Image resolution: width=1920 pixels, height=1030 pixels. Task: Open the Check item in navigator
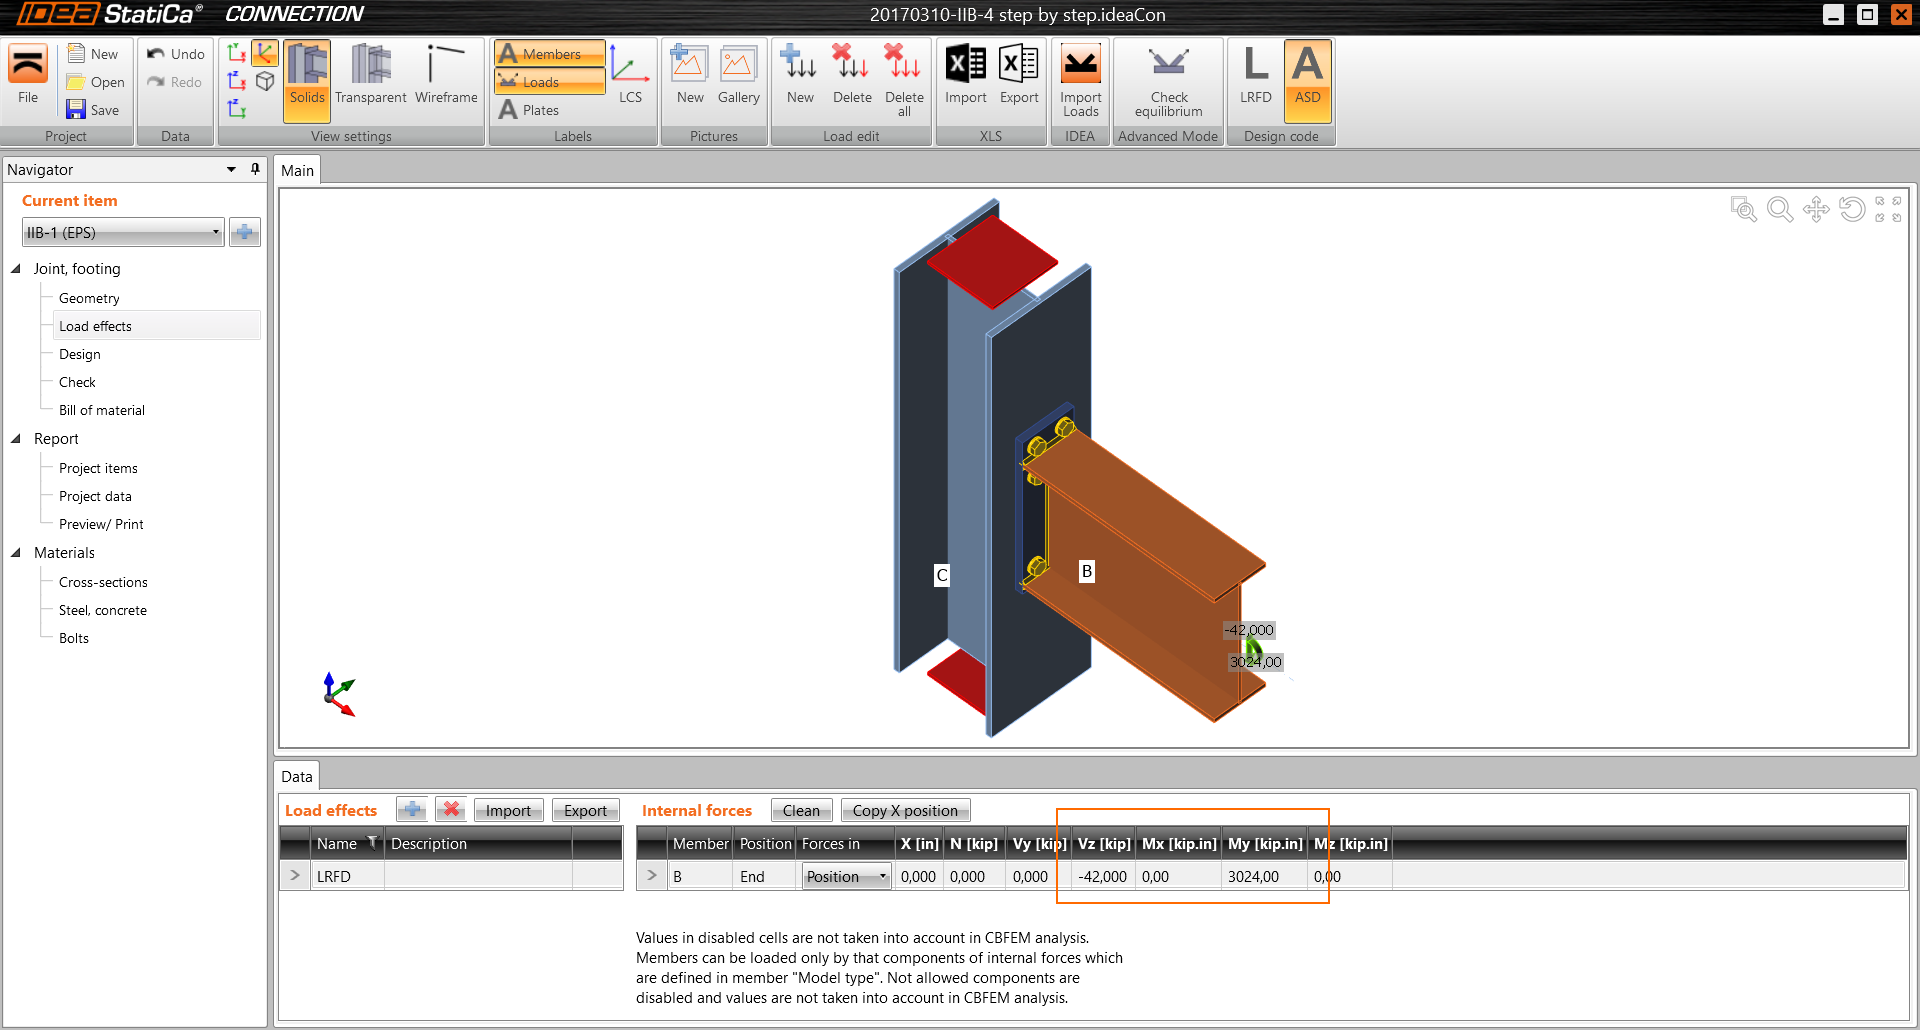click(77, 382)
